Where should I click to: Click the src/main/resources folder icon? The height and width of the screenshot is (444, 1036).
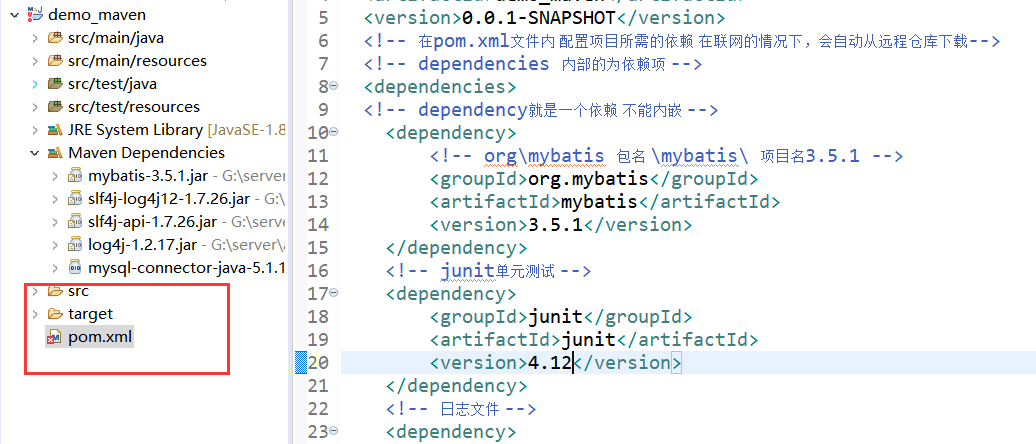(56, 61)
